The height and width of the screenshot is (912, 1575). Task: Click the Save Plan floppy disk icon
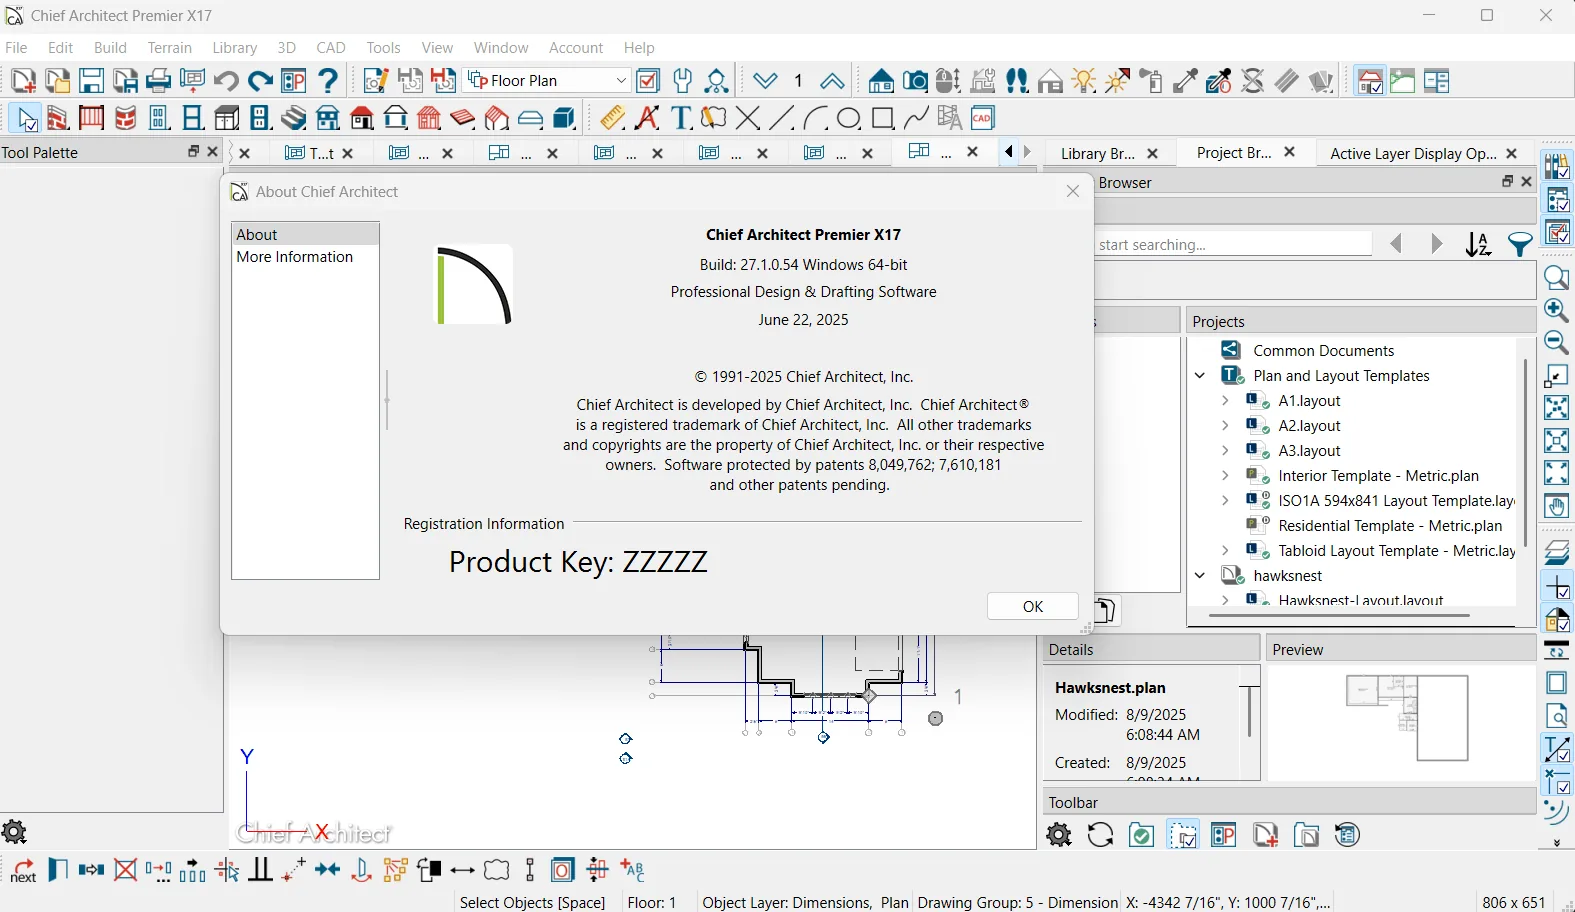[91, 81]
